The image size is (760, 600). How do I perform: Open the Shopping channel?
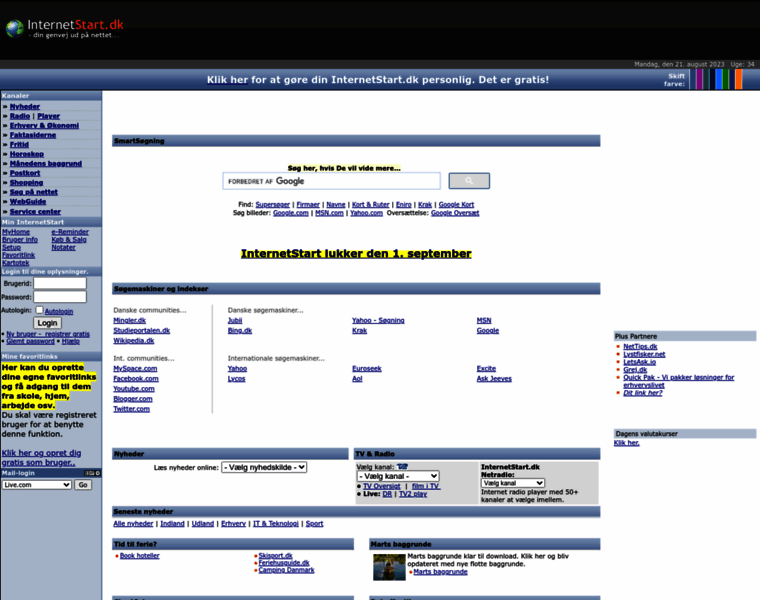tap(26, 183)
